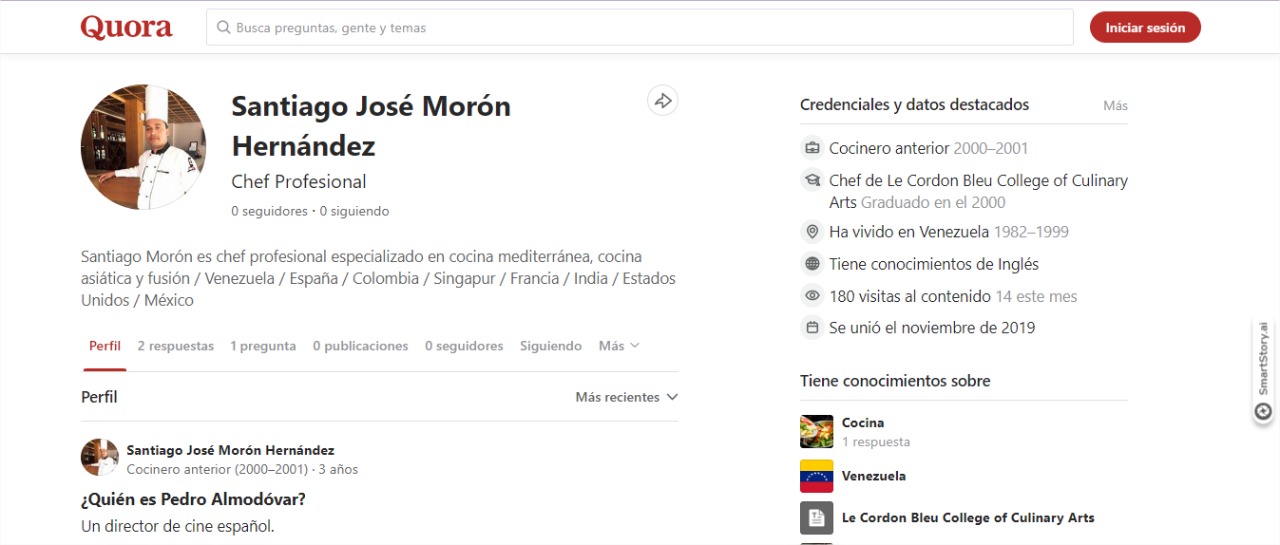The width and height of the screenshot is (1280, 545).
Task: Click the share arrow icon
Action: 662,100
